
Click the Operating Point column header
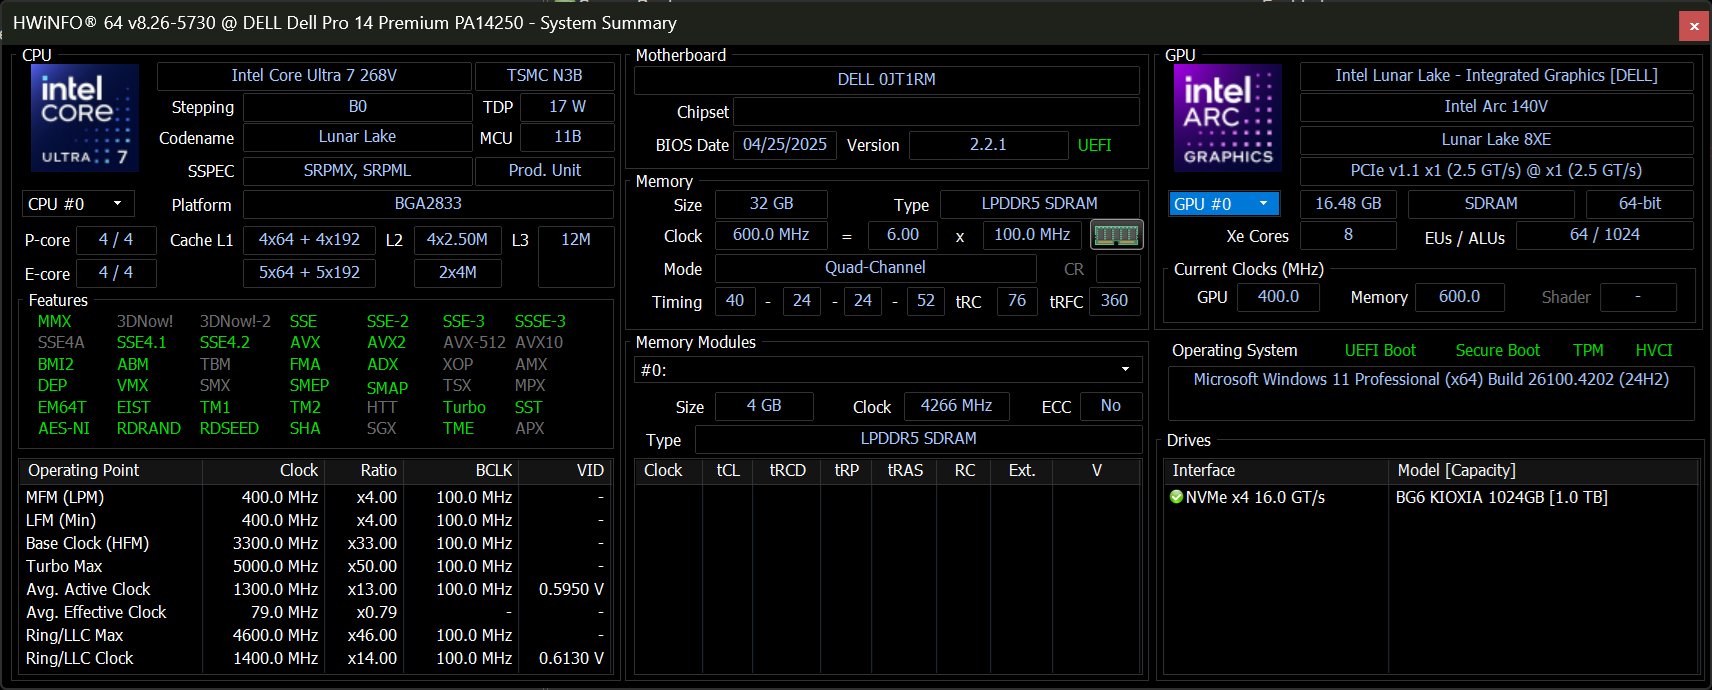click(111, 470)
